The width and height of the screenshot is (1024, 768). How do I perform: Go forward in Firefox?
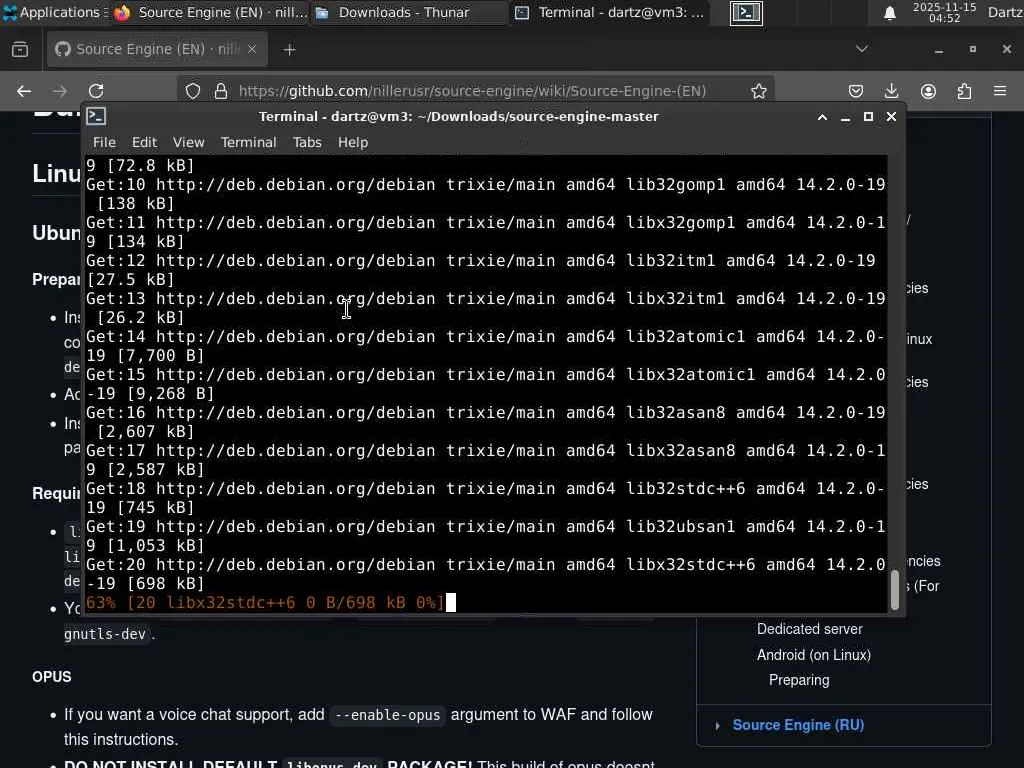click(60, 91)
